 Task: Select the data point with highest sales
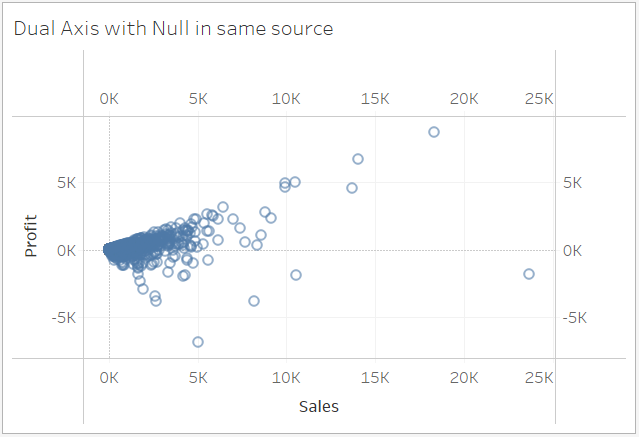[529, 274]
